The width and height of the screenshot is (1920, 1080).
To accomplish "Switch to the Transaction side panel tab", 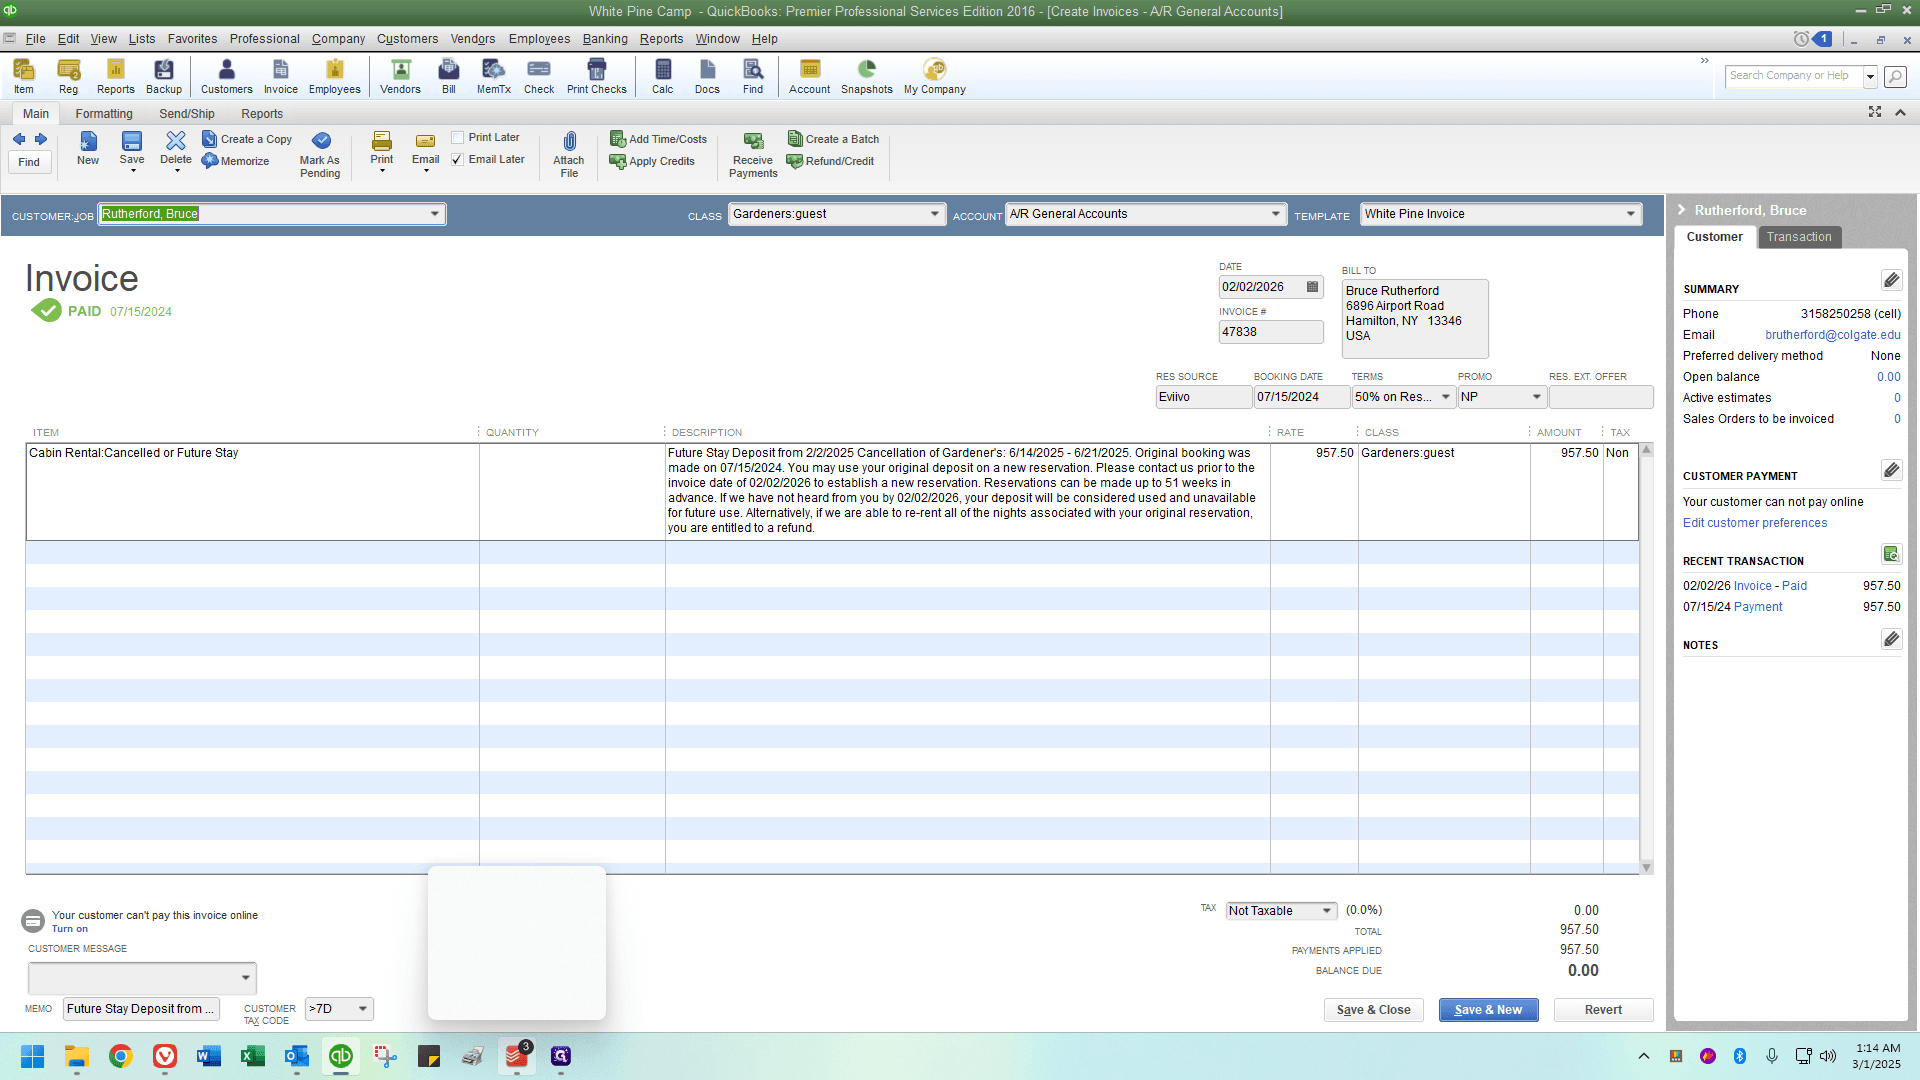I will 1799,237.
